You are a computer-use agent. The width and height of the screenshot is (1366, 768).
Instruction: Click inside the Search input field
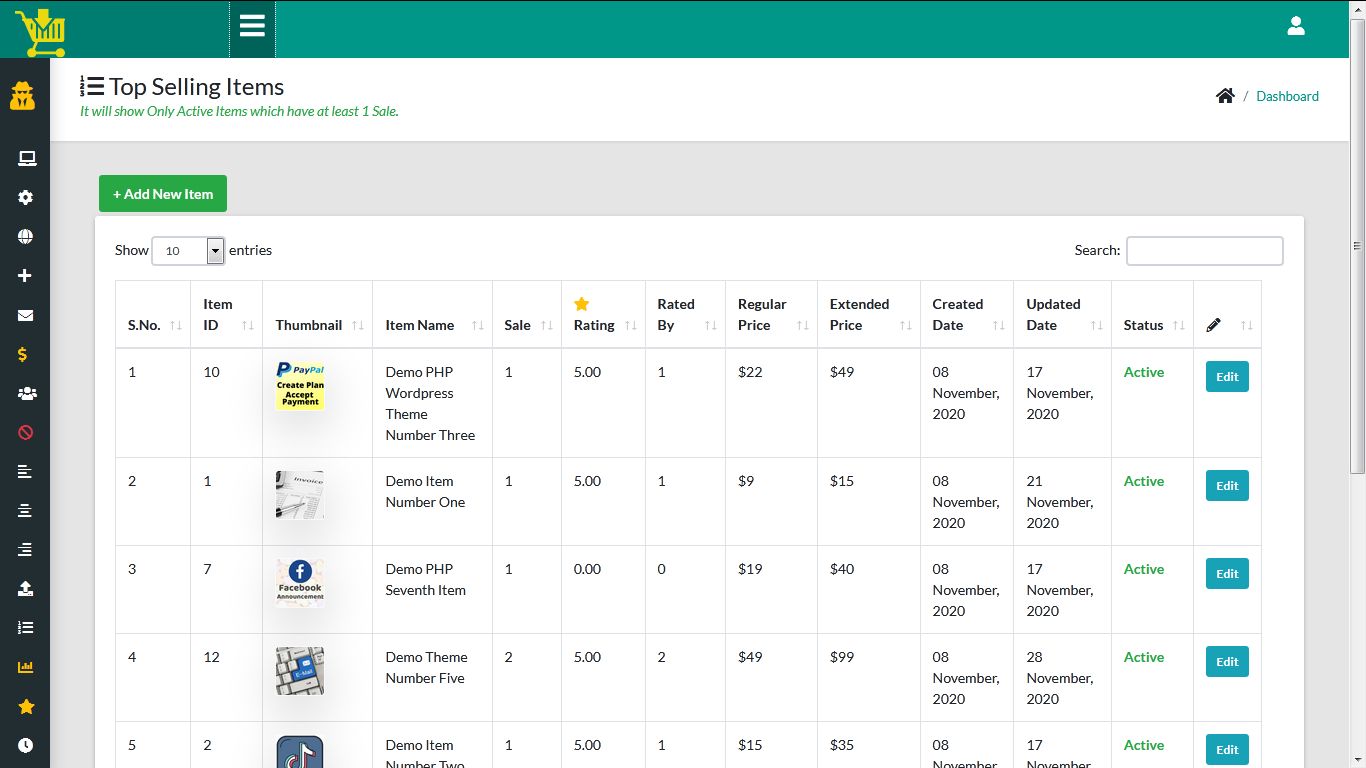(1204, 251)
